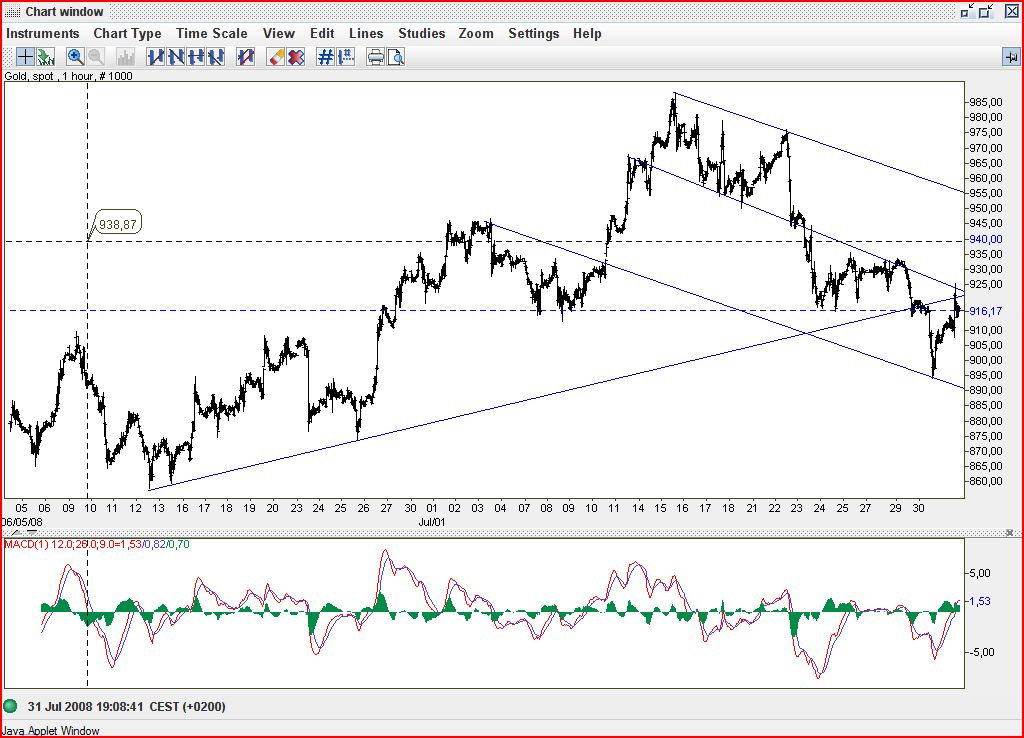Click the Chart window title text
The image size is (1024, 738).
[x=64, y=12]
